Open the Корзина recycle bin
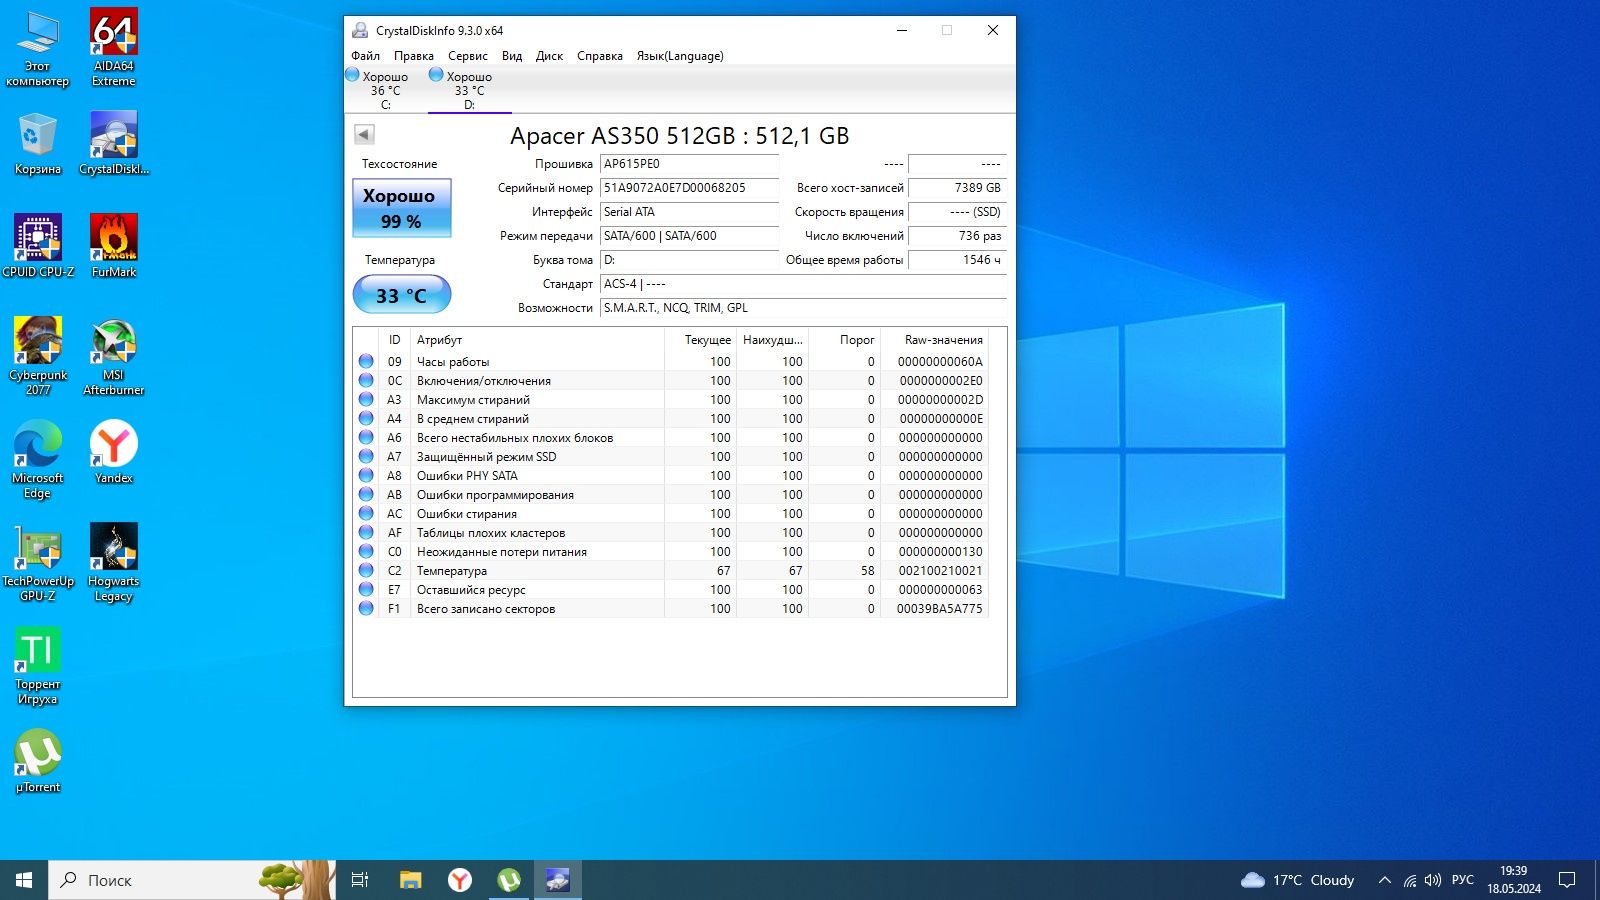1600x900 pixels. point(38,144)
